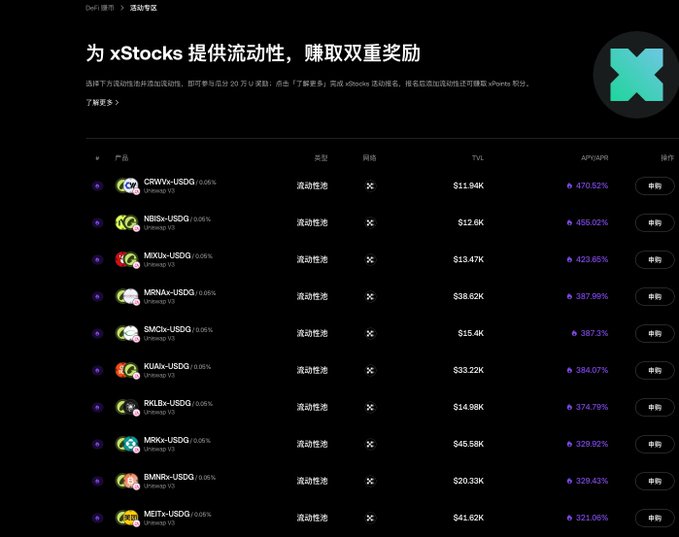Click the TVL column header
Image resolution: width=679 pixels, height=537 pixels.
click(x=478, y=158)
